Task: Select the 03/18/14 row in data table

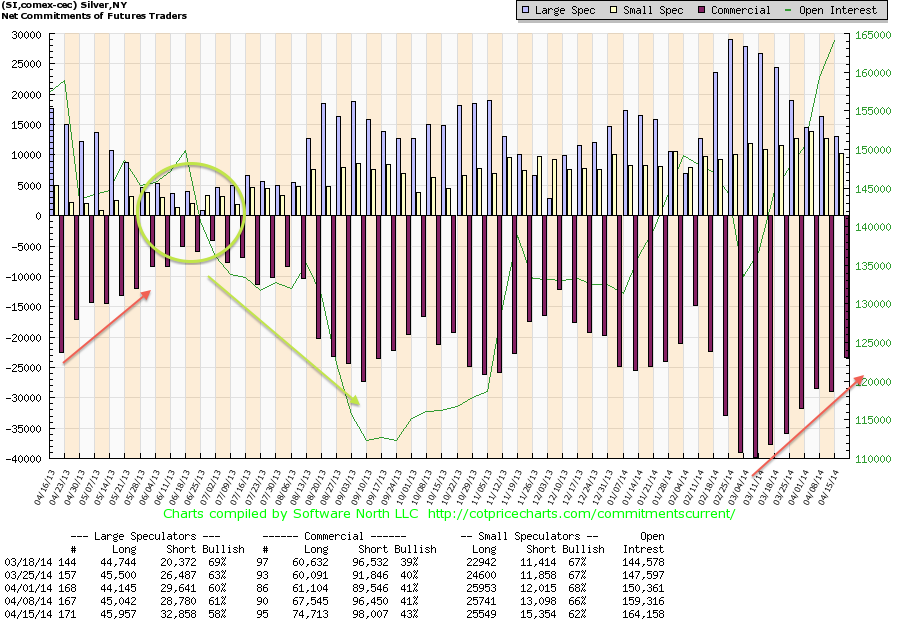Action: click(334, 562)
